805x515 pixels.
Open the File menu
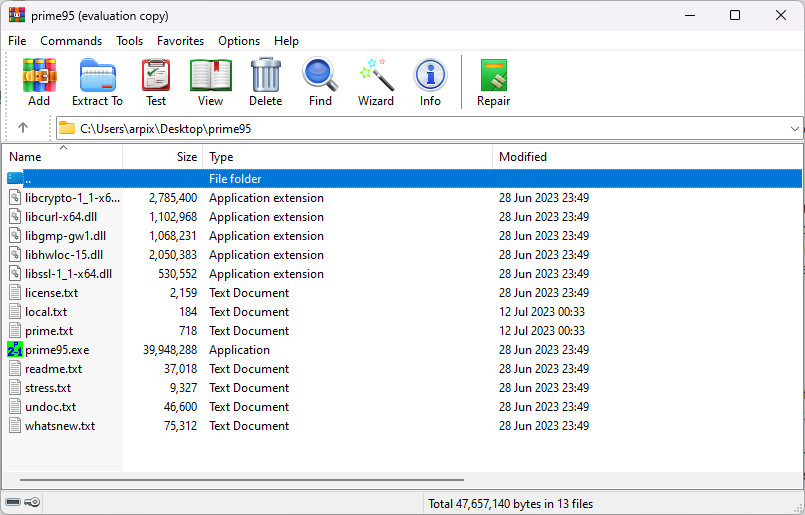click(x=17, y=41)
